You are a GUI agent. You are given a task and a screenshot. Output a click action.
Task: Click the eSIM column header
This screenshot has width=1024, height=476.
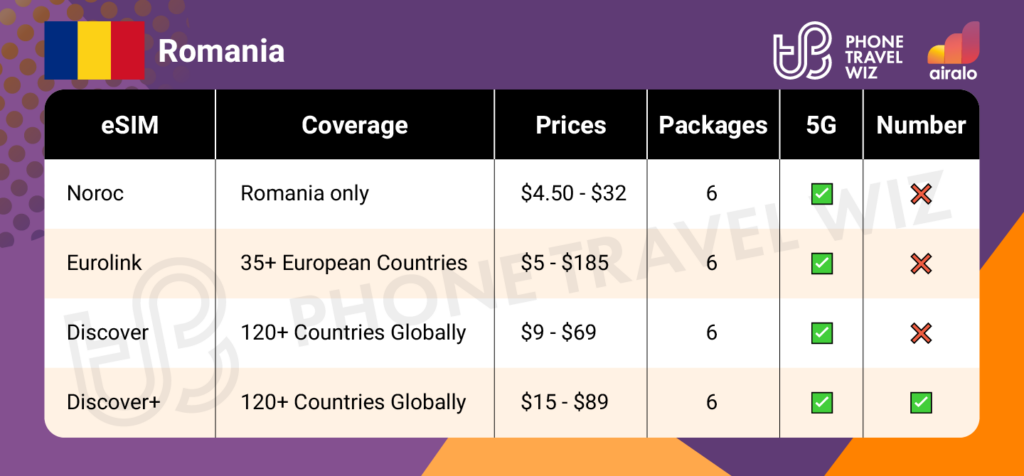click(128, 125)
